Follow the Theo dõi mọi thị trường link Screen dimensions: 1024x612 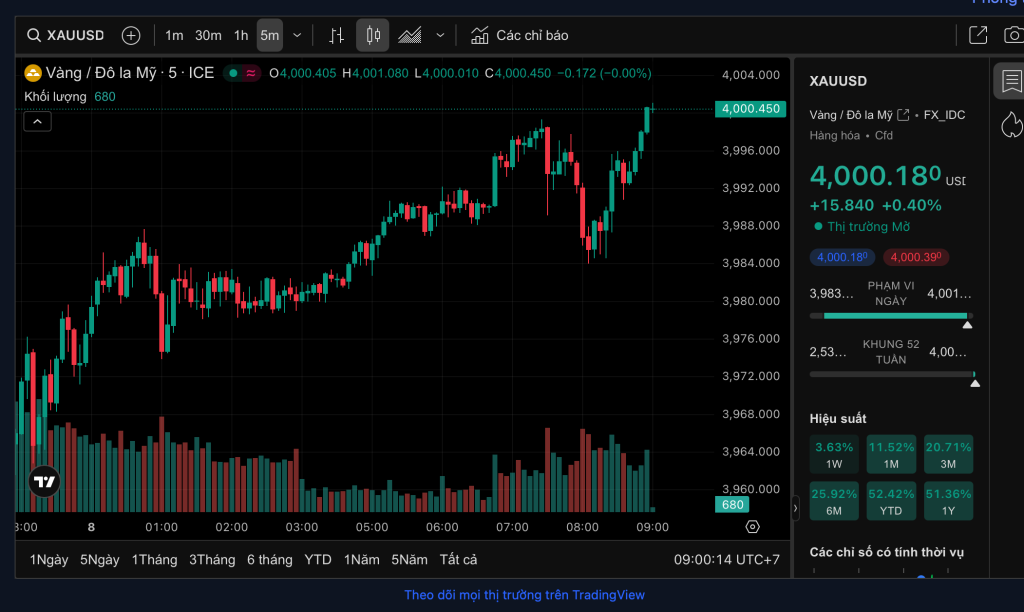(x=524, y=595)
